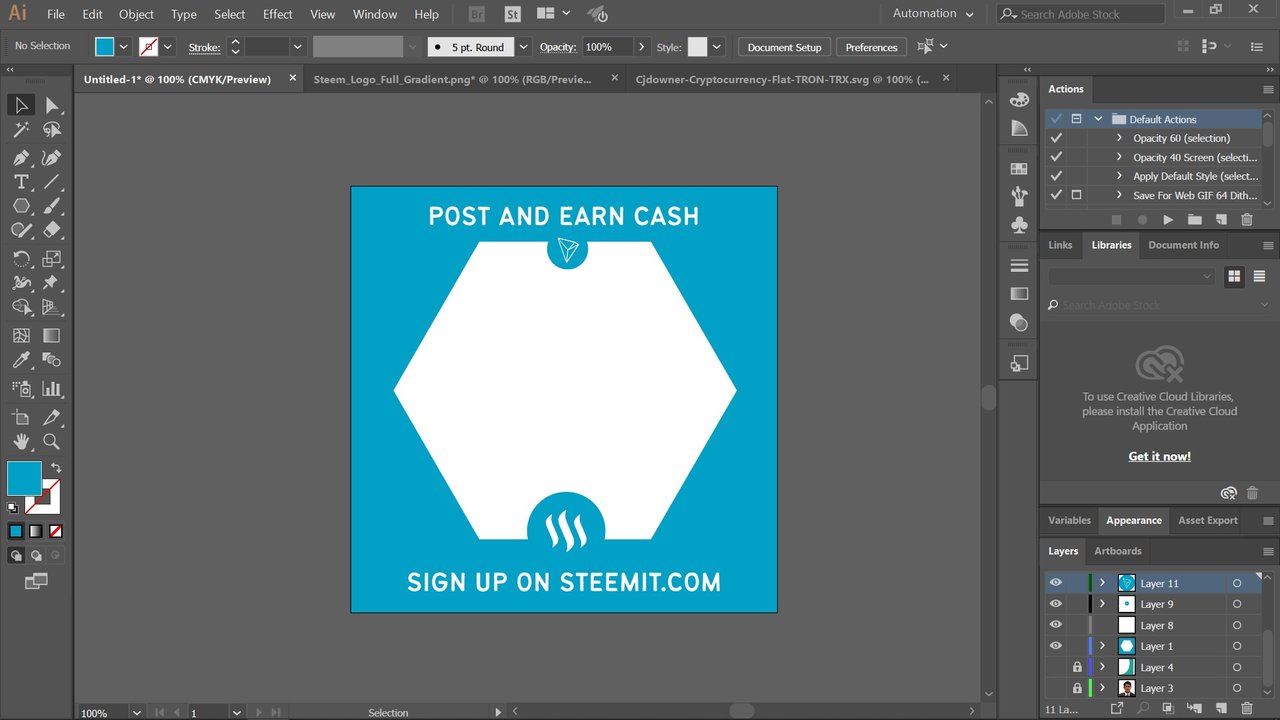Viewport: 1280px width, 720px height.
Task: Click the control bar blue fill swatch
Action: click(105, 47)
